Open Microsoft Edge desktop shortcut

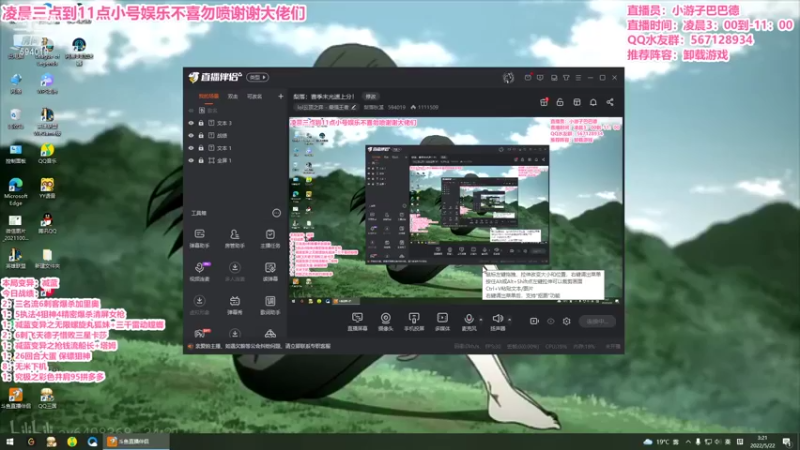[15, 191]
